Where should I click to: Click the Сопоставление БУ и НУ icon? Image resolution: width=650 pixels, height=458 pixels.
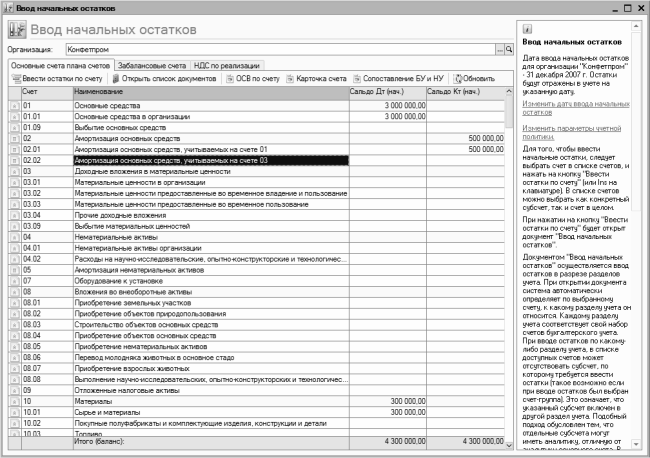tap(357, 78)
